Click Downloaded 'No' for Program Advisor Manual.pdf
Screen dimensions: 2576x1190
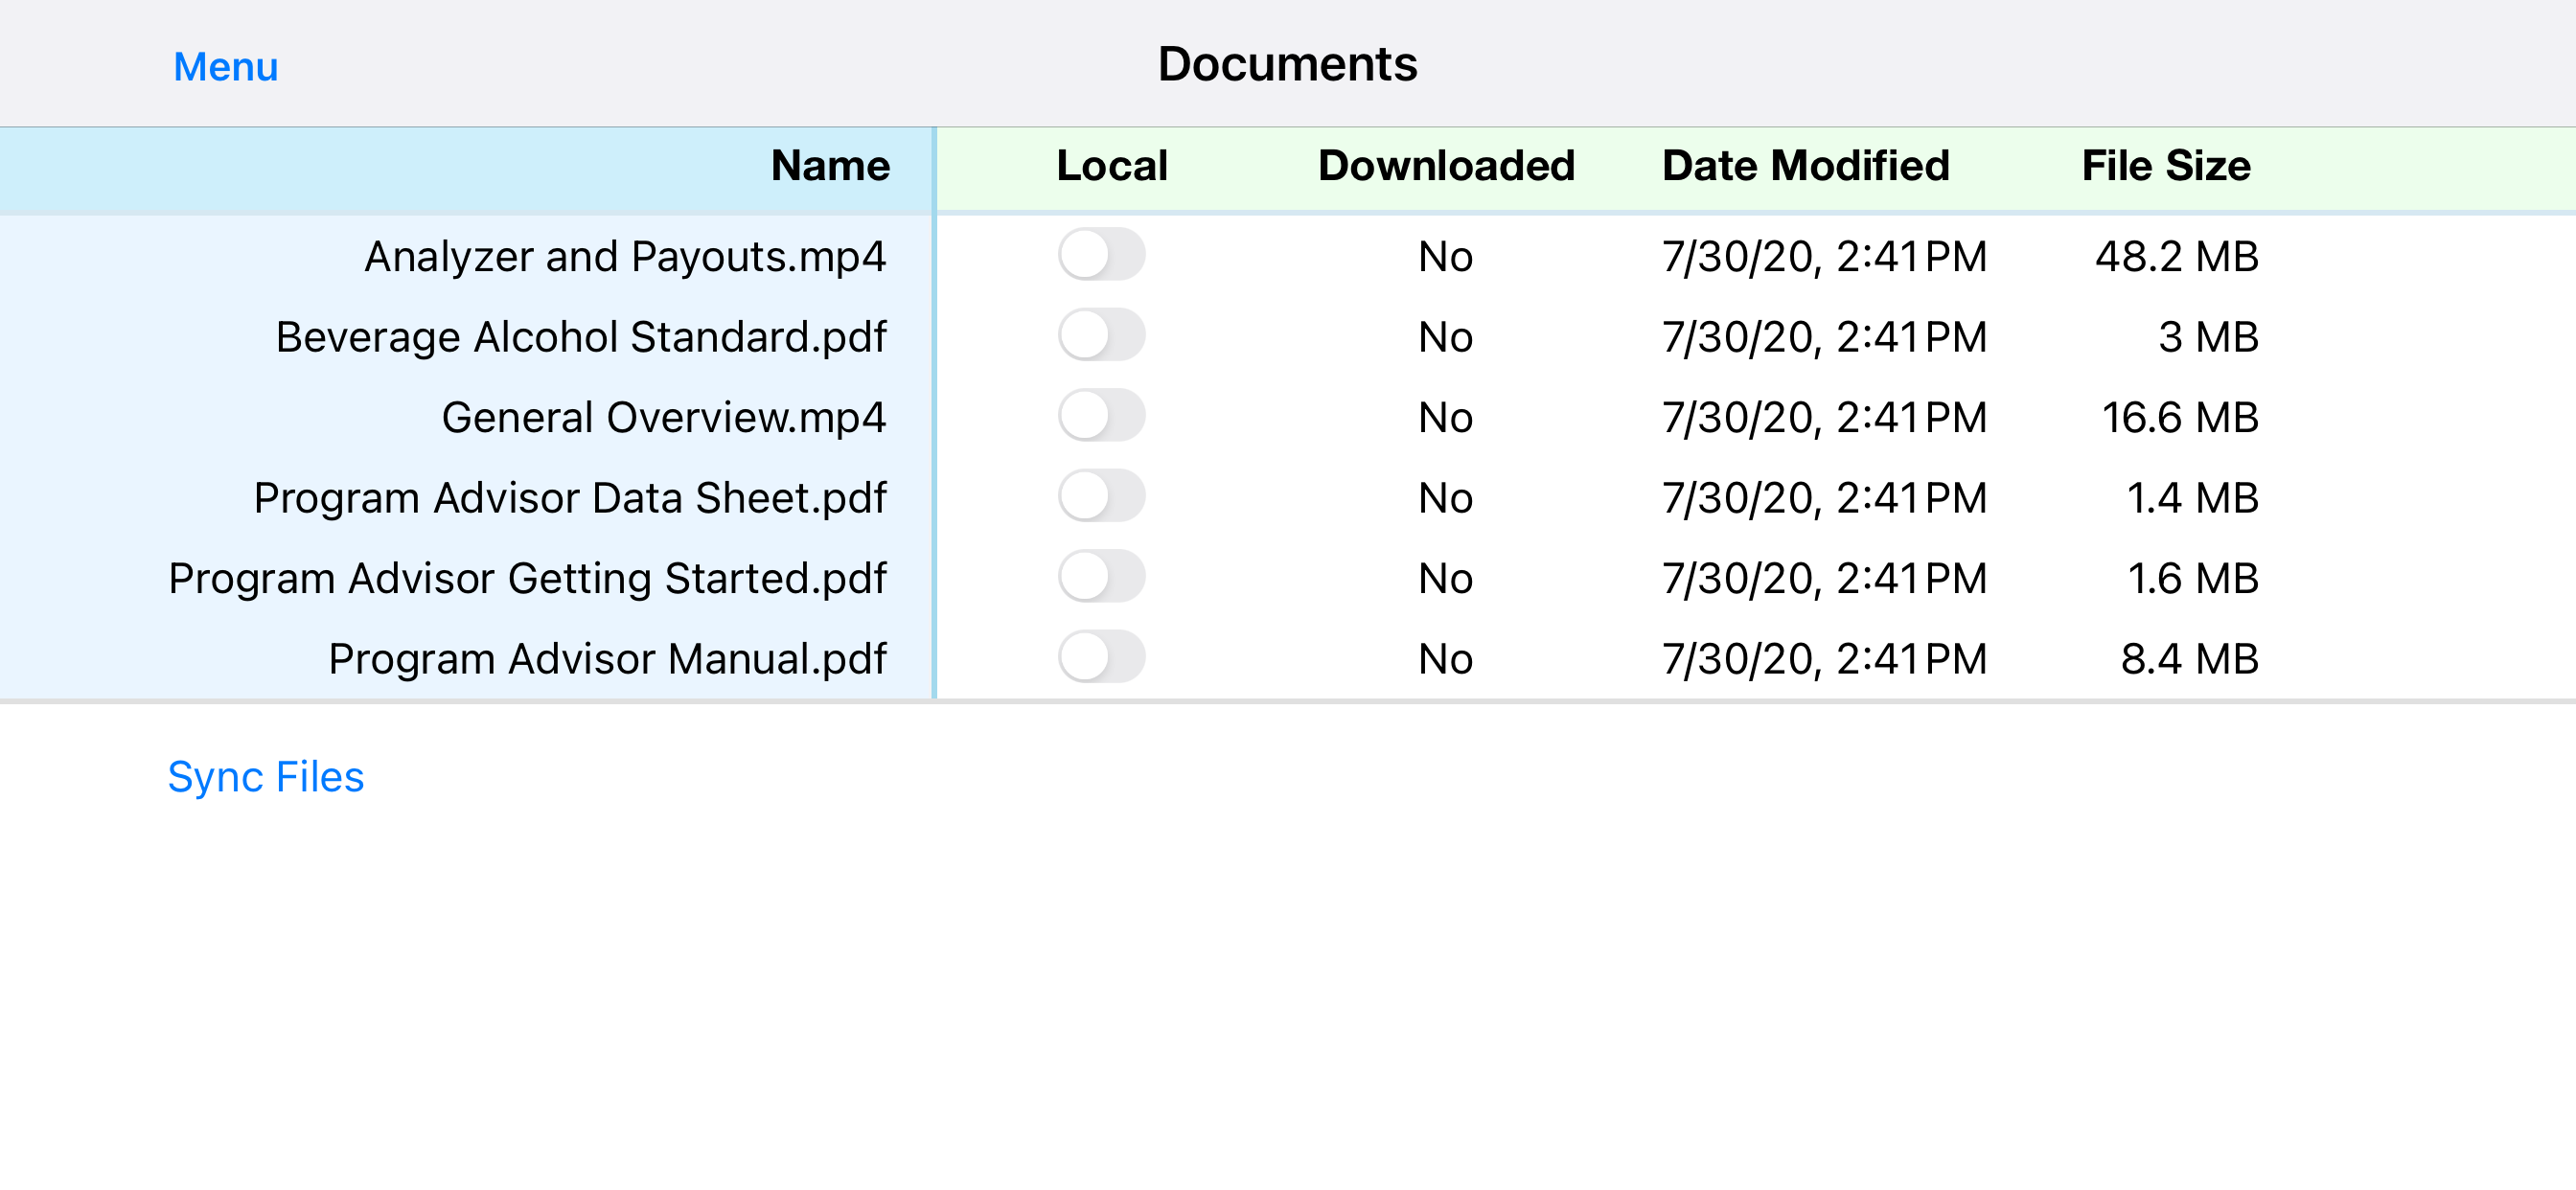(1445, 660)
